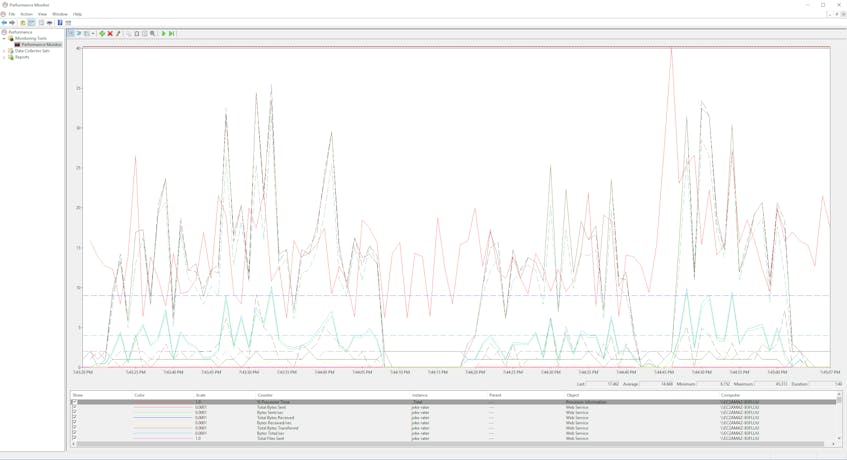This screenshot has width=847, height=460.
Task: Click the Update Data step icon
Action: (x=171, y=33)
